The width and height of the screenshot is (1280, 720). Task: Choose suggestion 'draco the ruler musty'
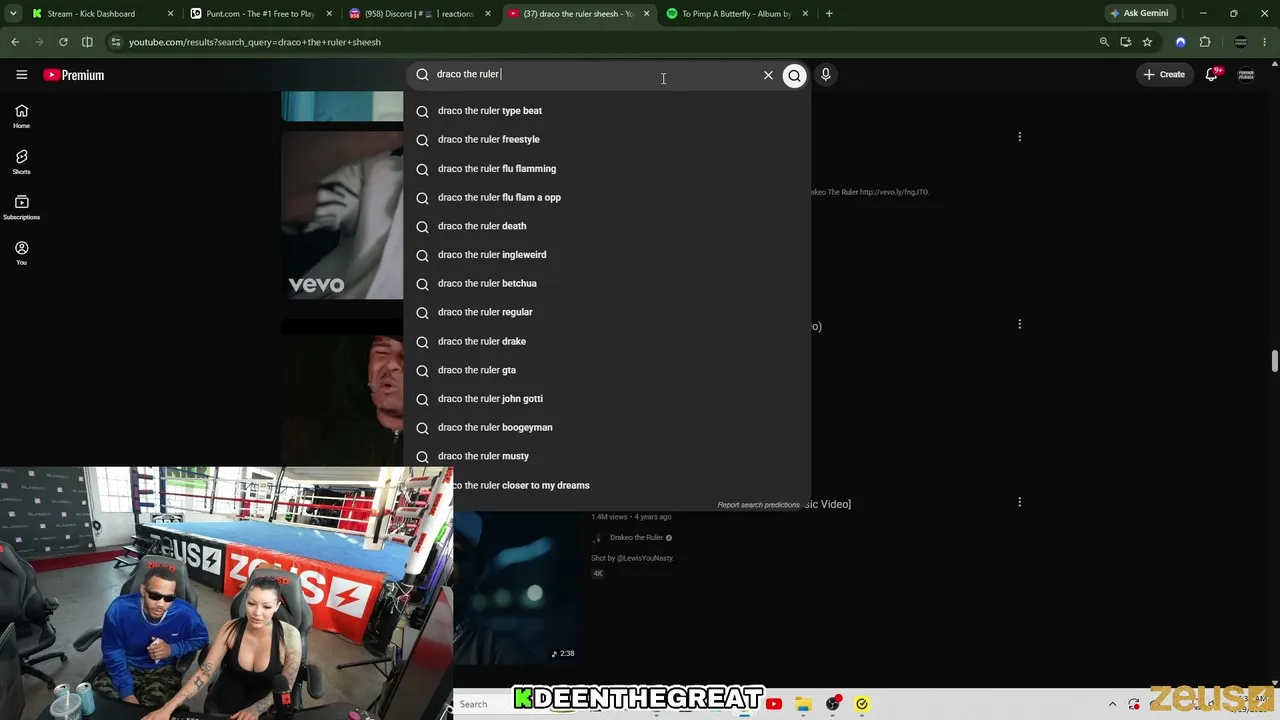click(606, 456)
